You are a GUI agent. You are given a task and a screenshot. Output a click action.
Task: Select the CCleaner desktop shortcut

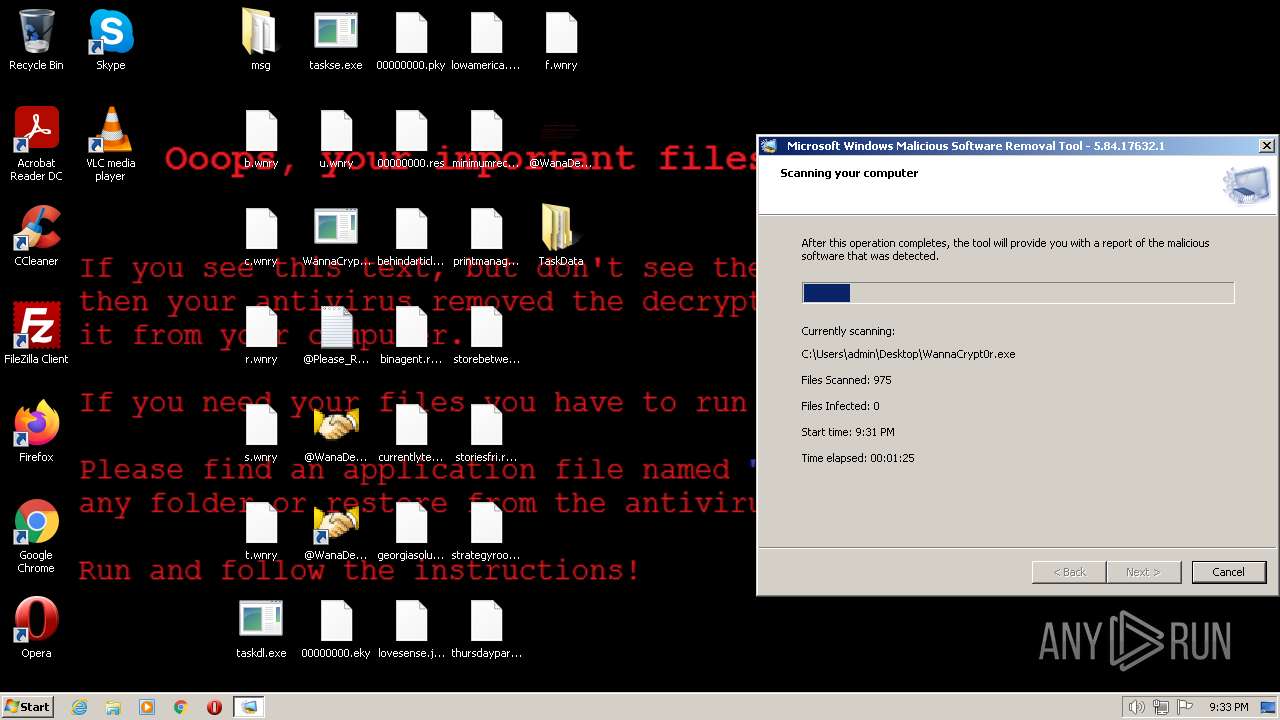pos(36,236)
